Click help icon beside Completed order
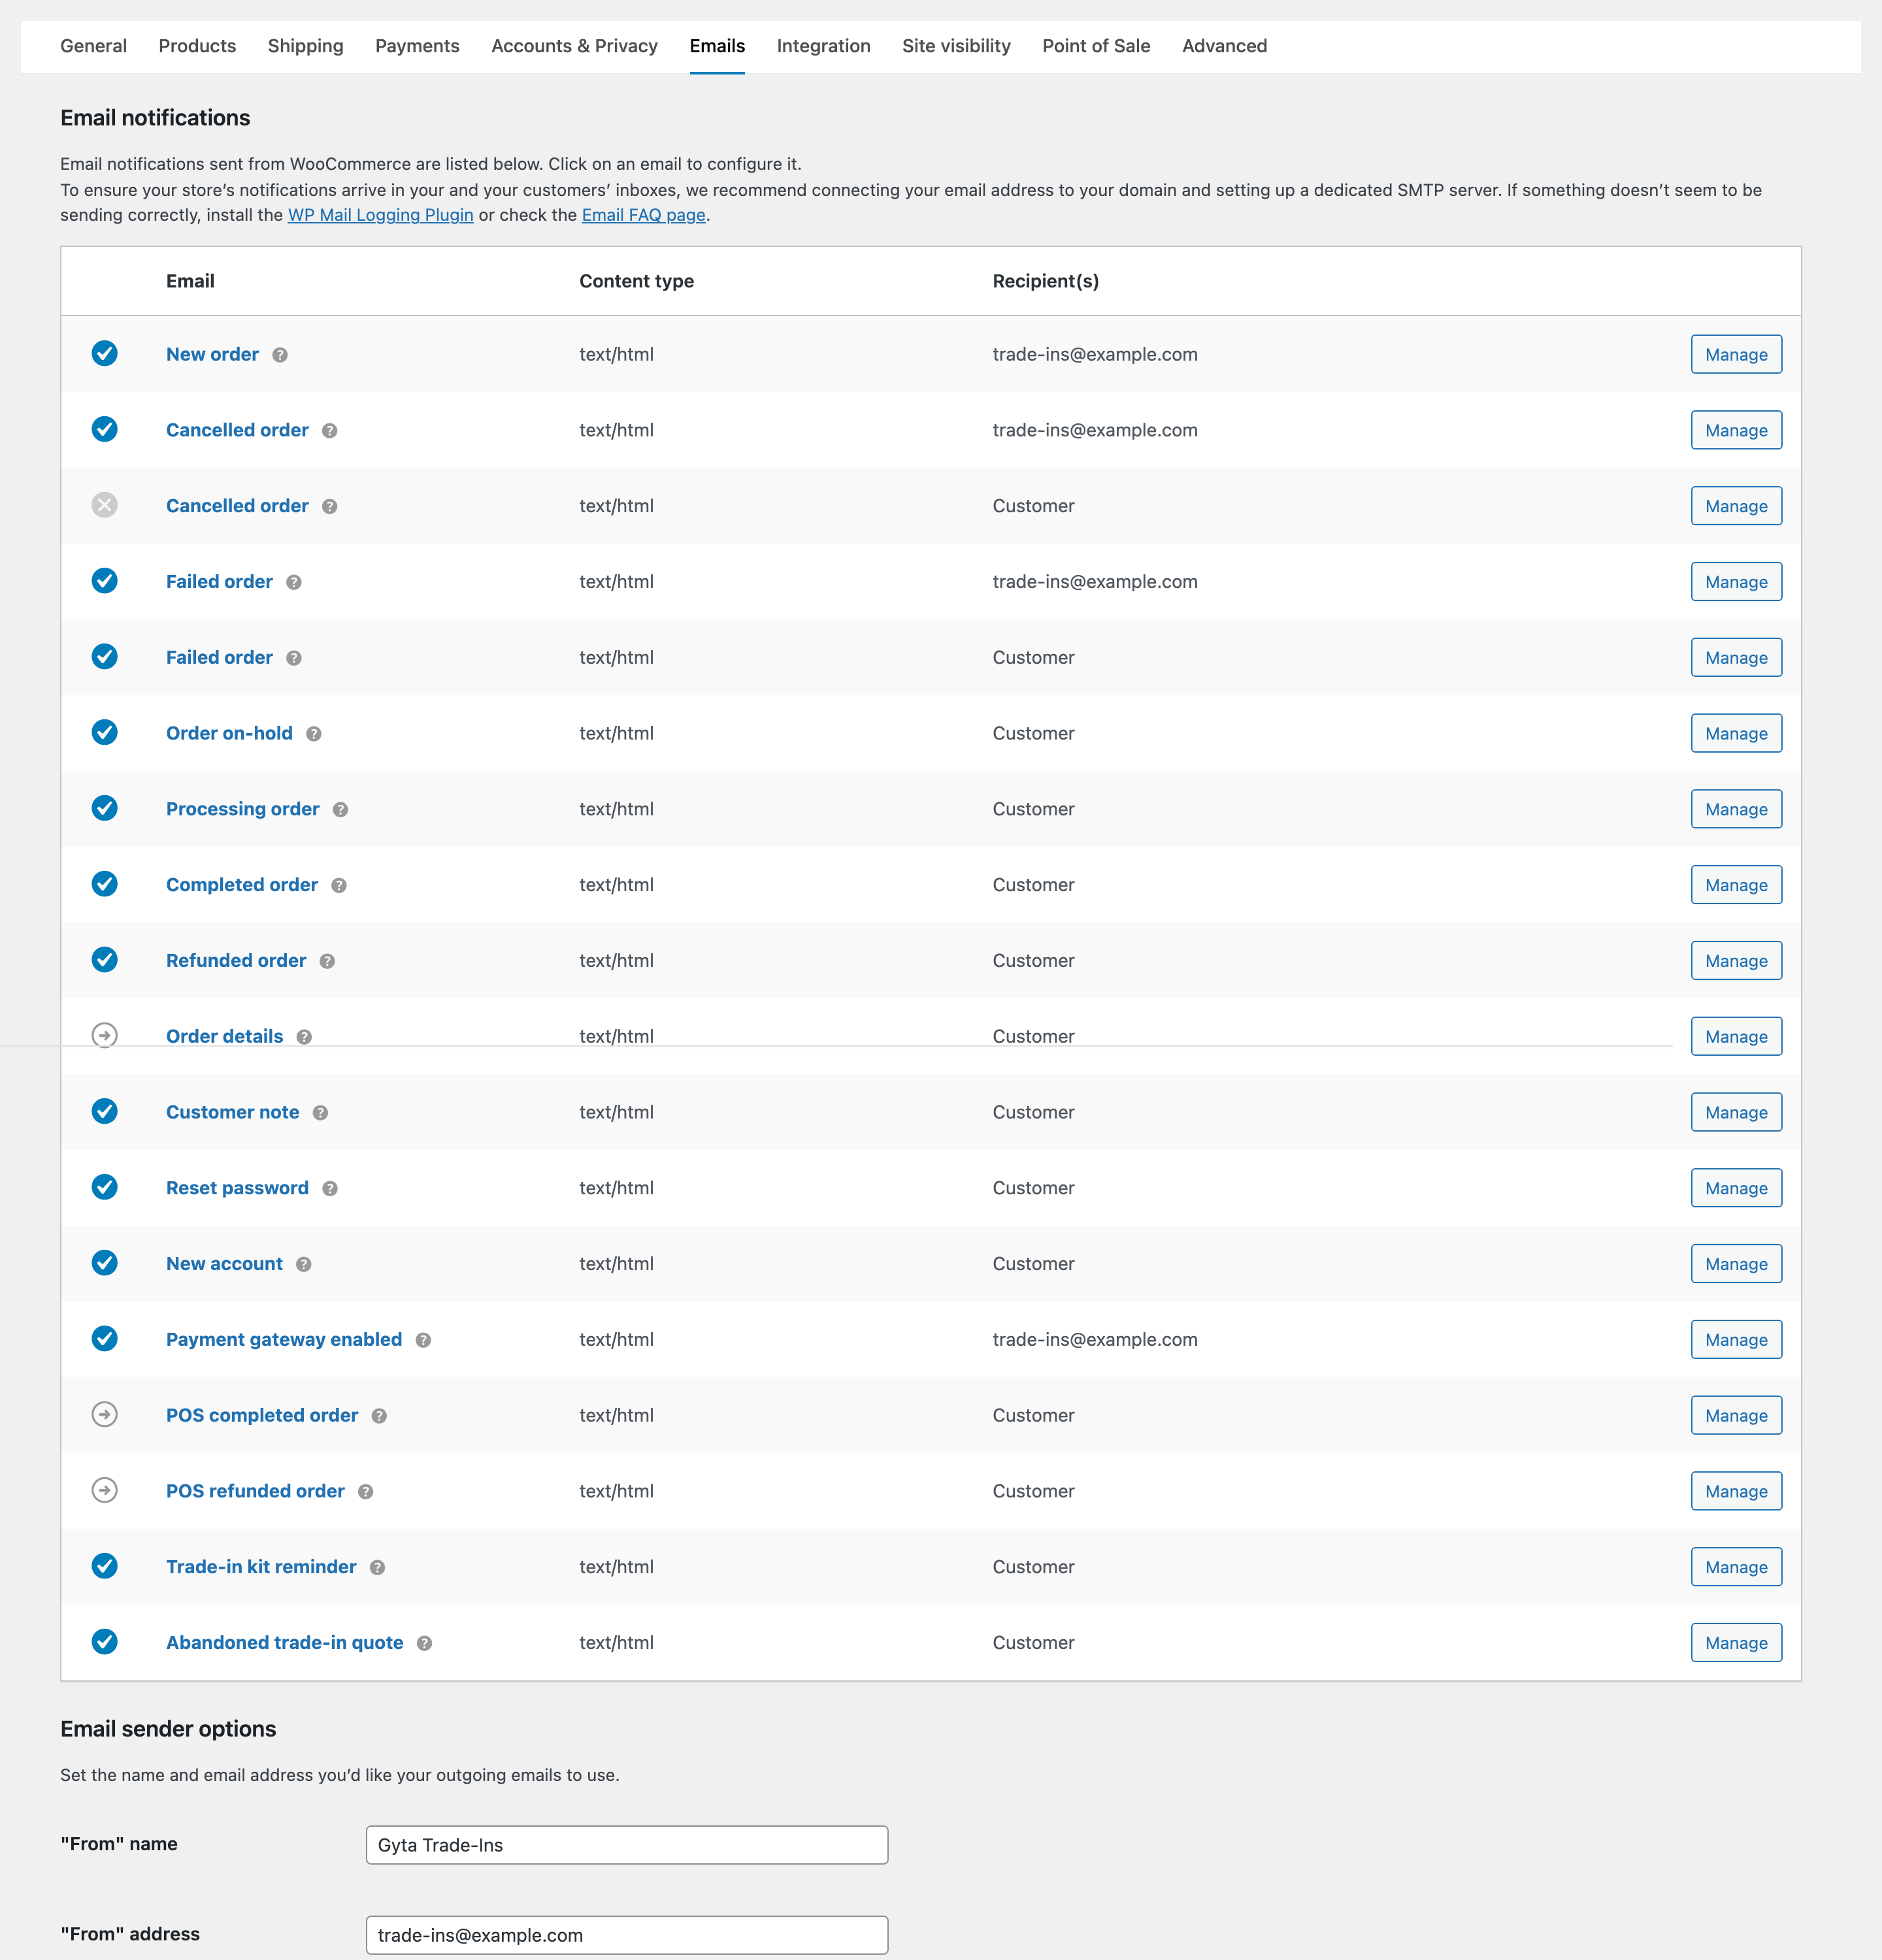 pos(339,886)
